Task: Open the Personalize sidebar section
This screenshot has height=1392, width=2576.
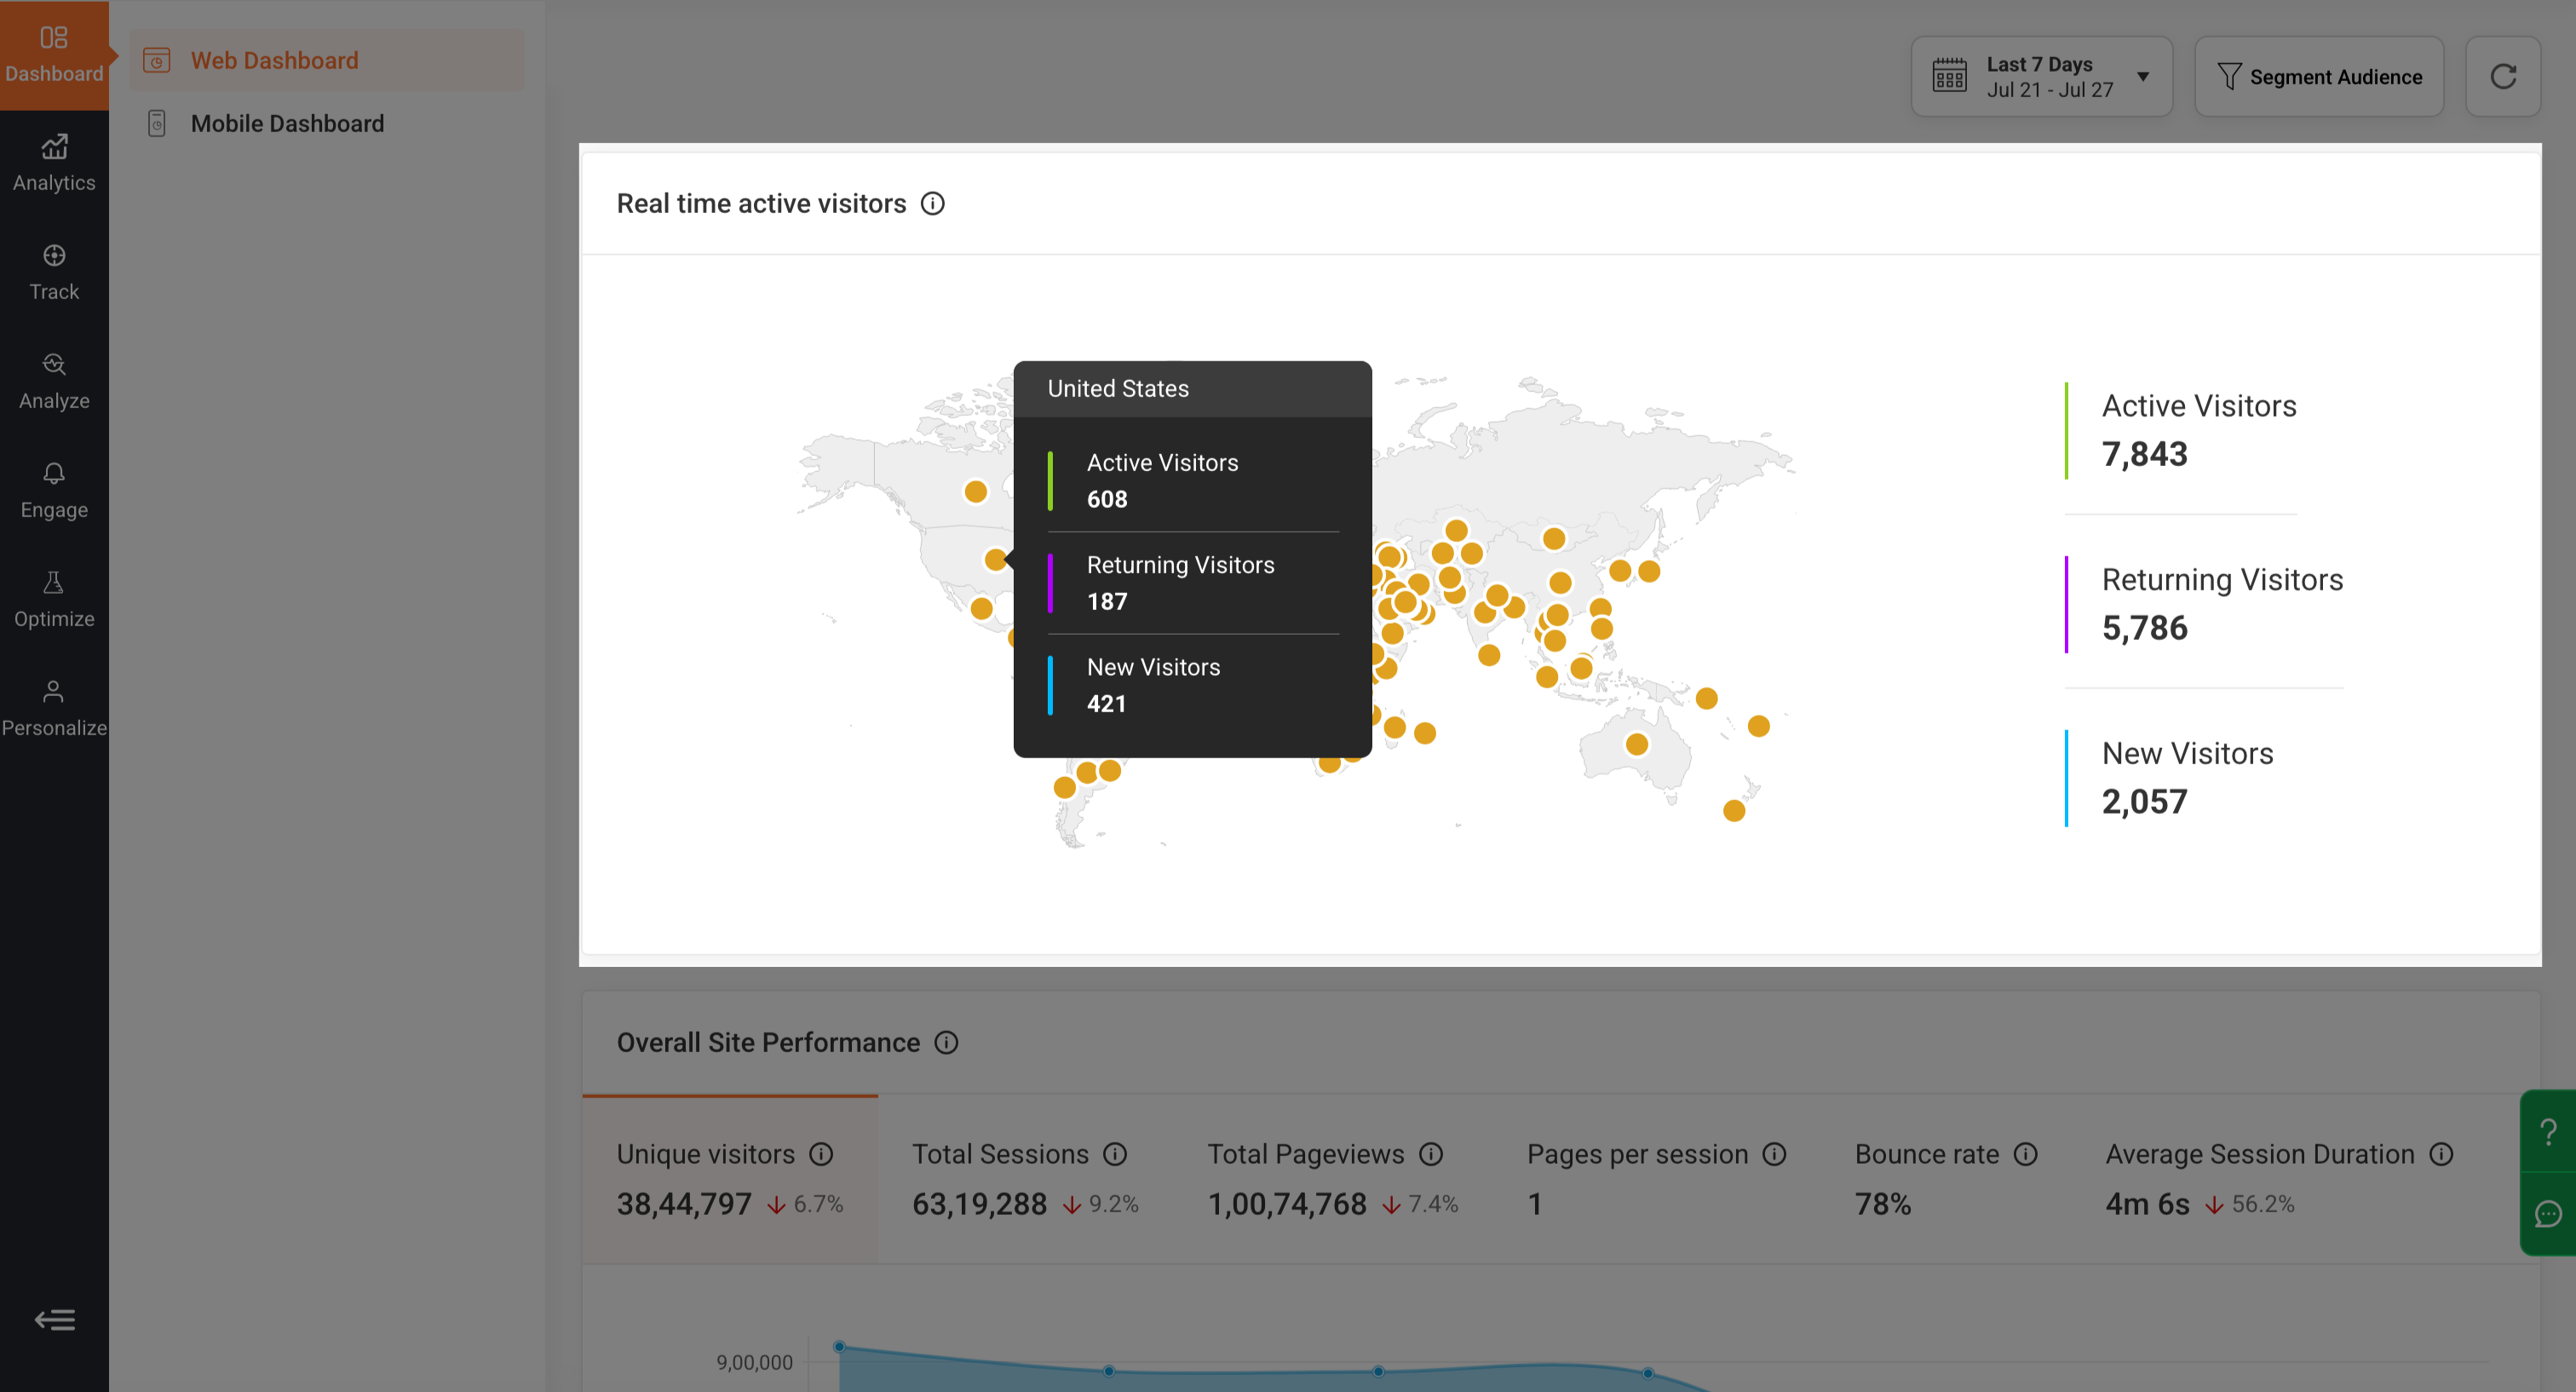Action: pyautogui.click(x=54, y=709)
